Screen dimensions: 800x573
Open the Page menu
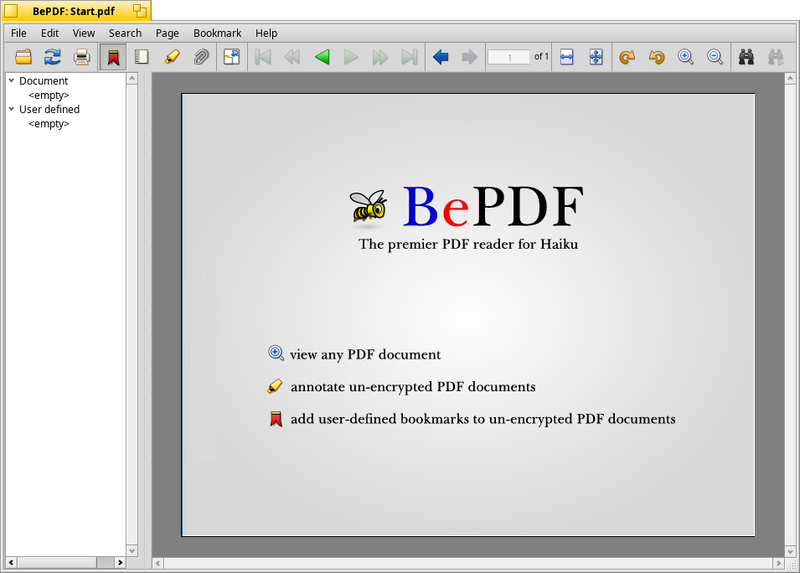167,33
